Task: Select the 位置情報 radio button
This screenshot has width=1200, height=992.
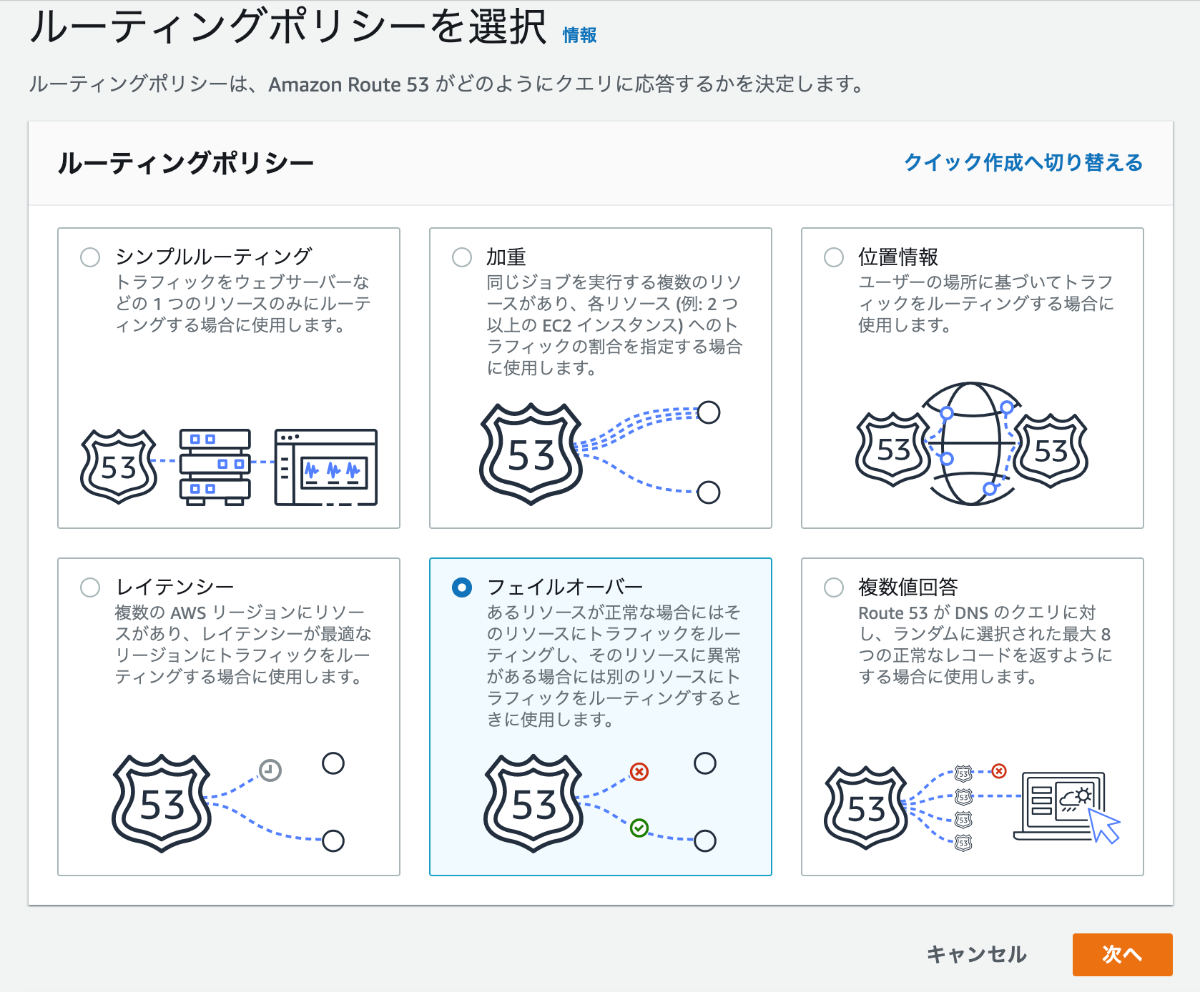Action: coord(834,257)
